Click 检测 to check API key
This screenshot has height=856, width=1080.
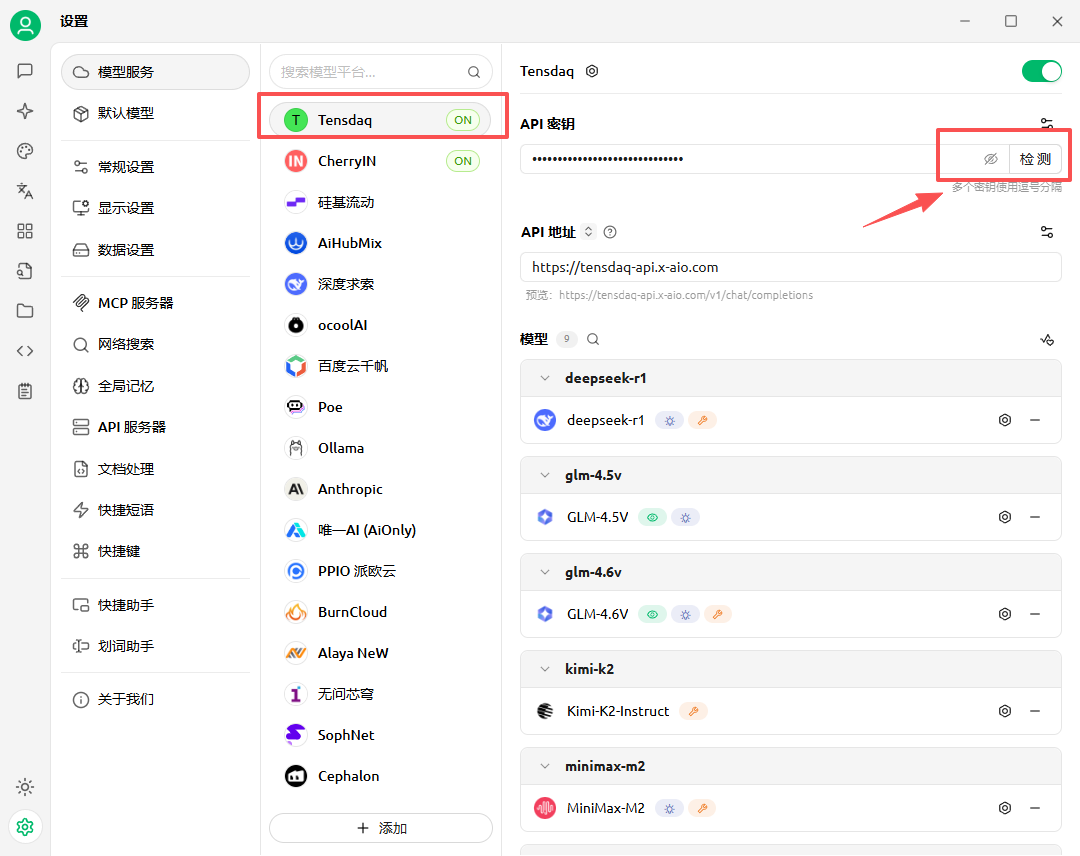(1035, 159)
